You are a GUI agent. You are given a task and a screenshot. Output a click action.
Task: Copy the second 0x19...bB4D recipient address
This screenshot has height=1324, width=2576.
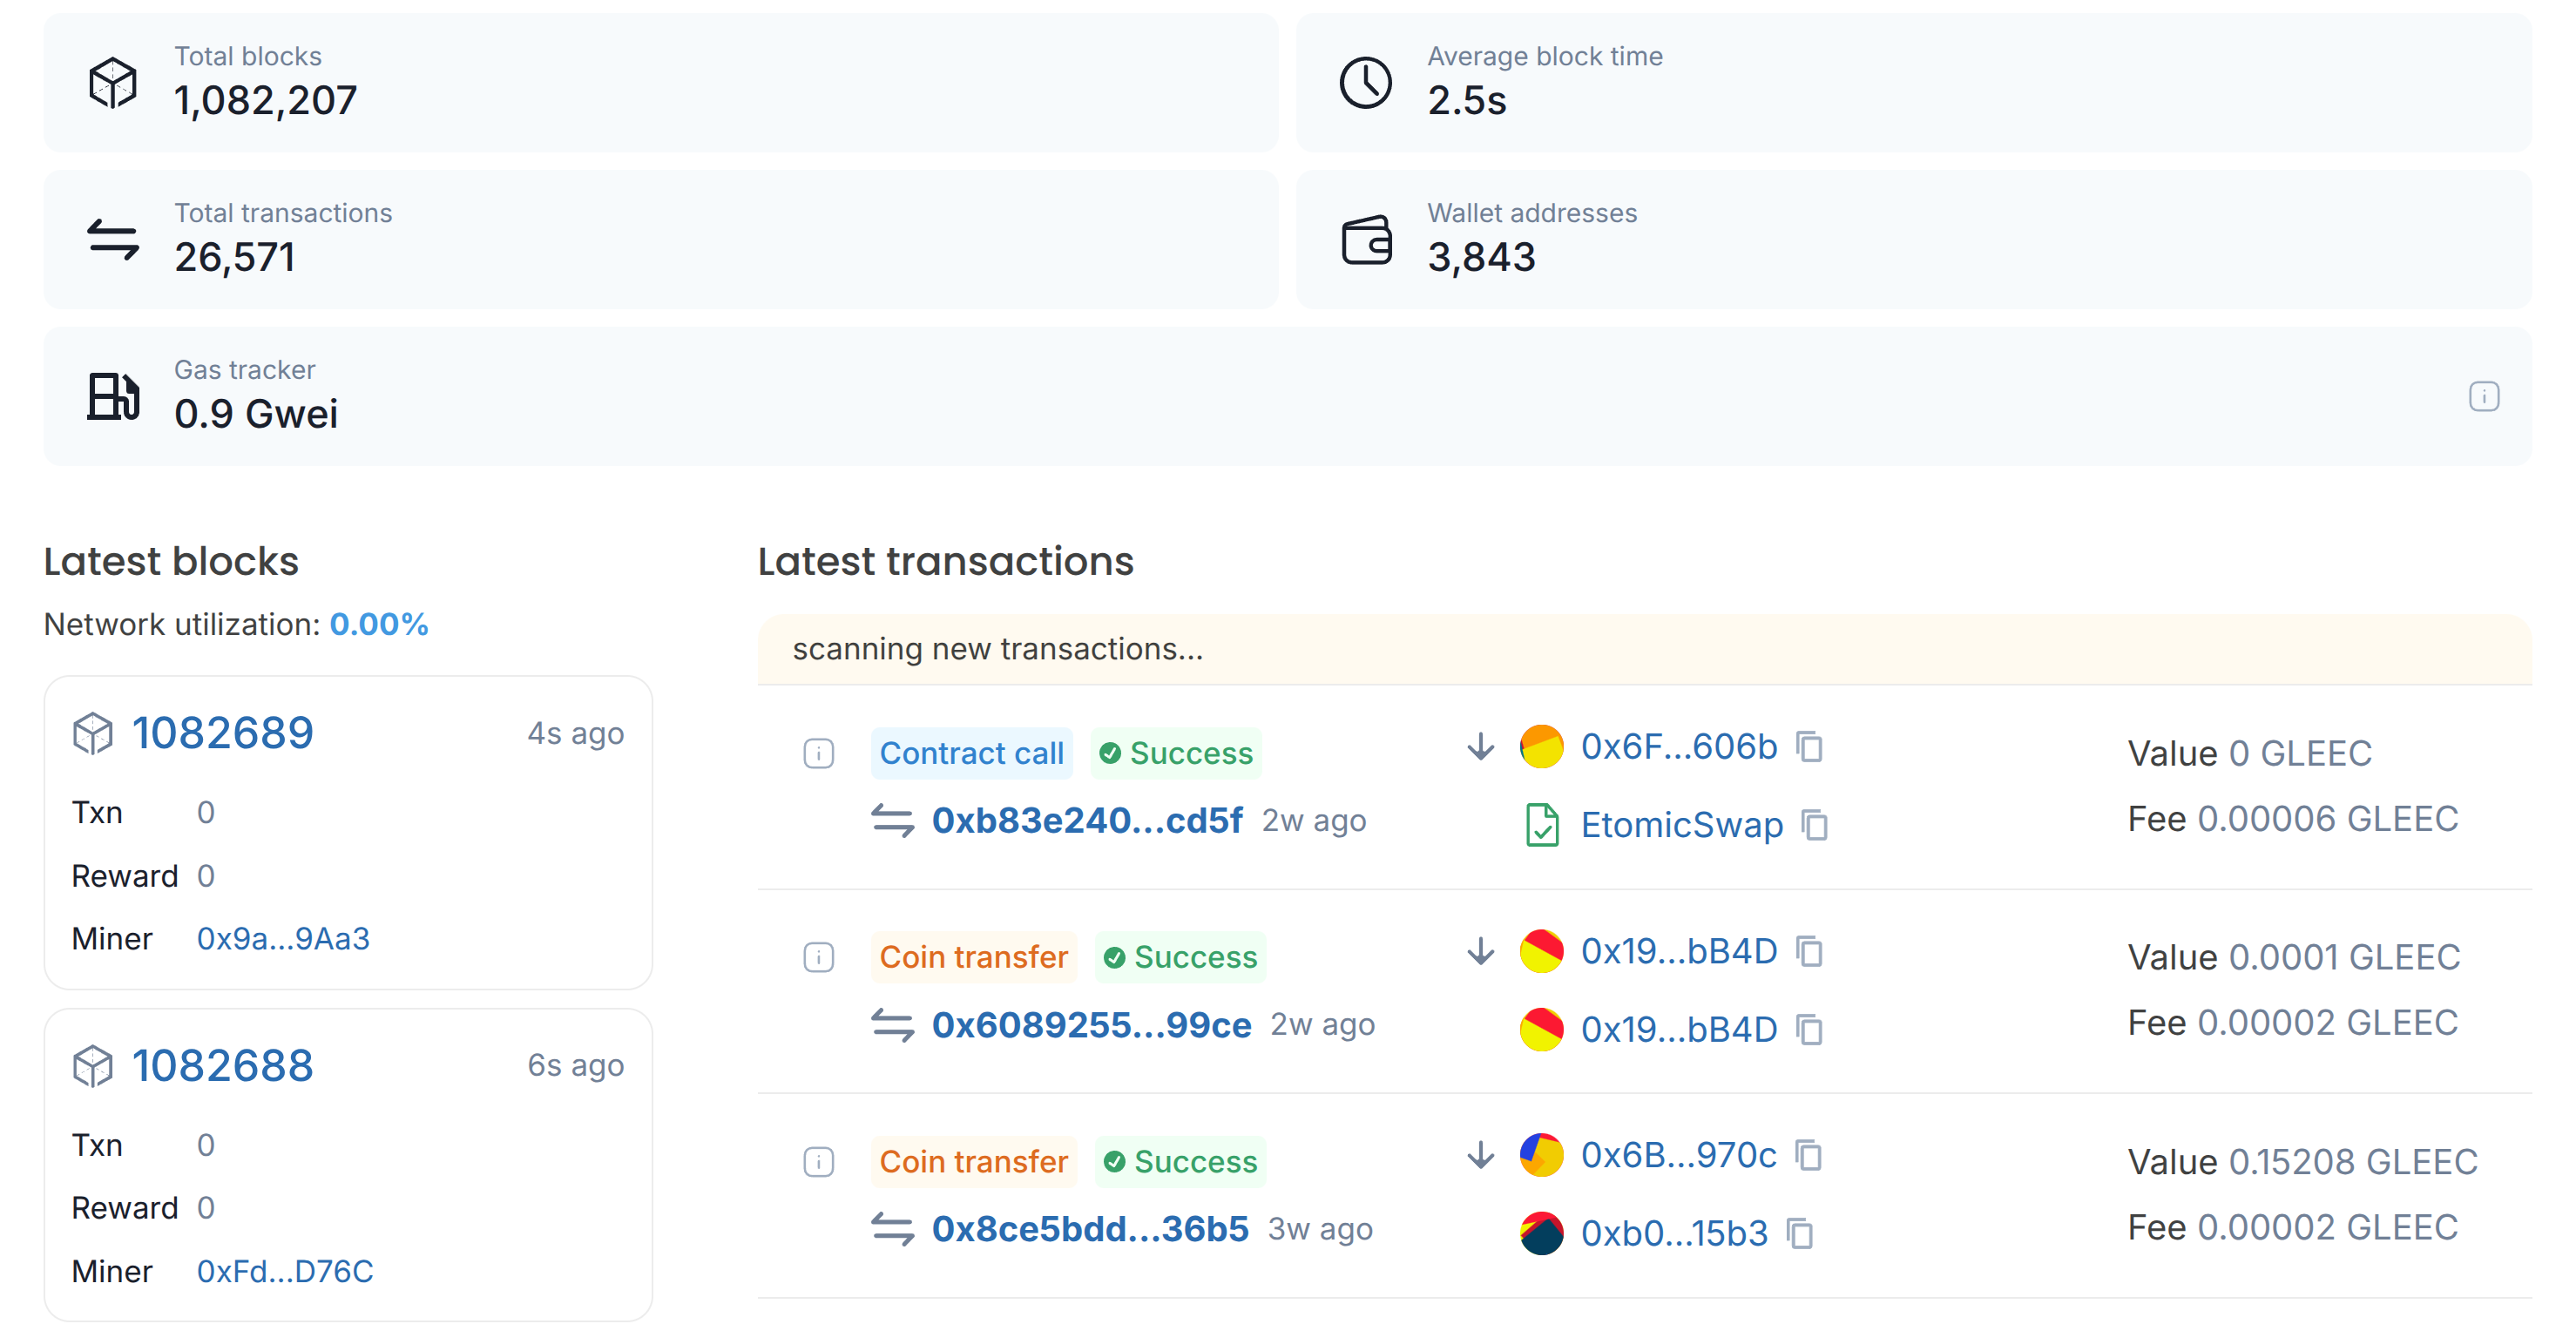tap(1809, 1029)
